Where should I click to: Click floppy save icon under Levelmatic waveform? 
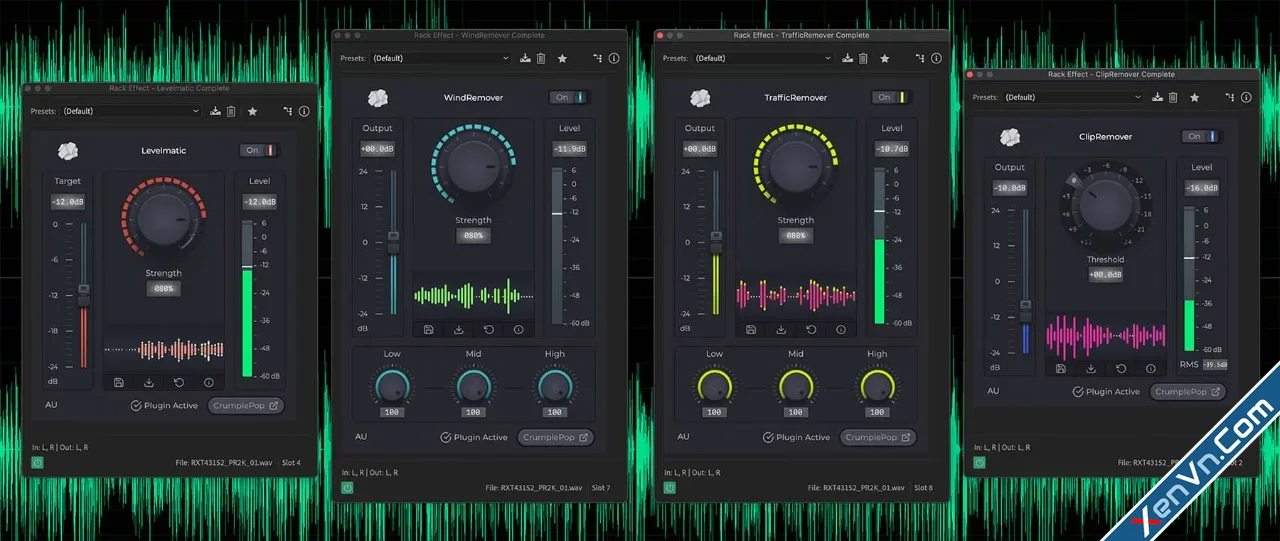tap(119, 382)
